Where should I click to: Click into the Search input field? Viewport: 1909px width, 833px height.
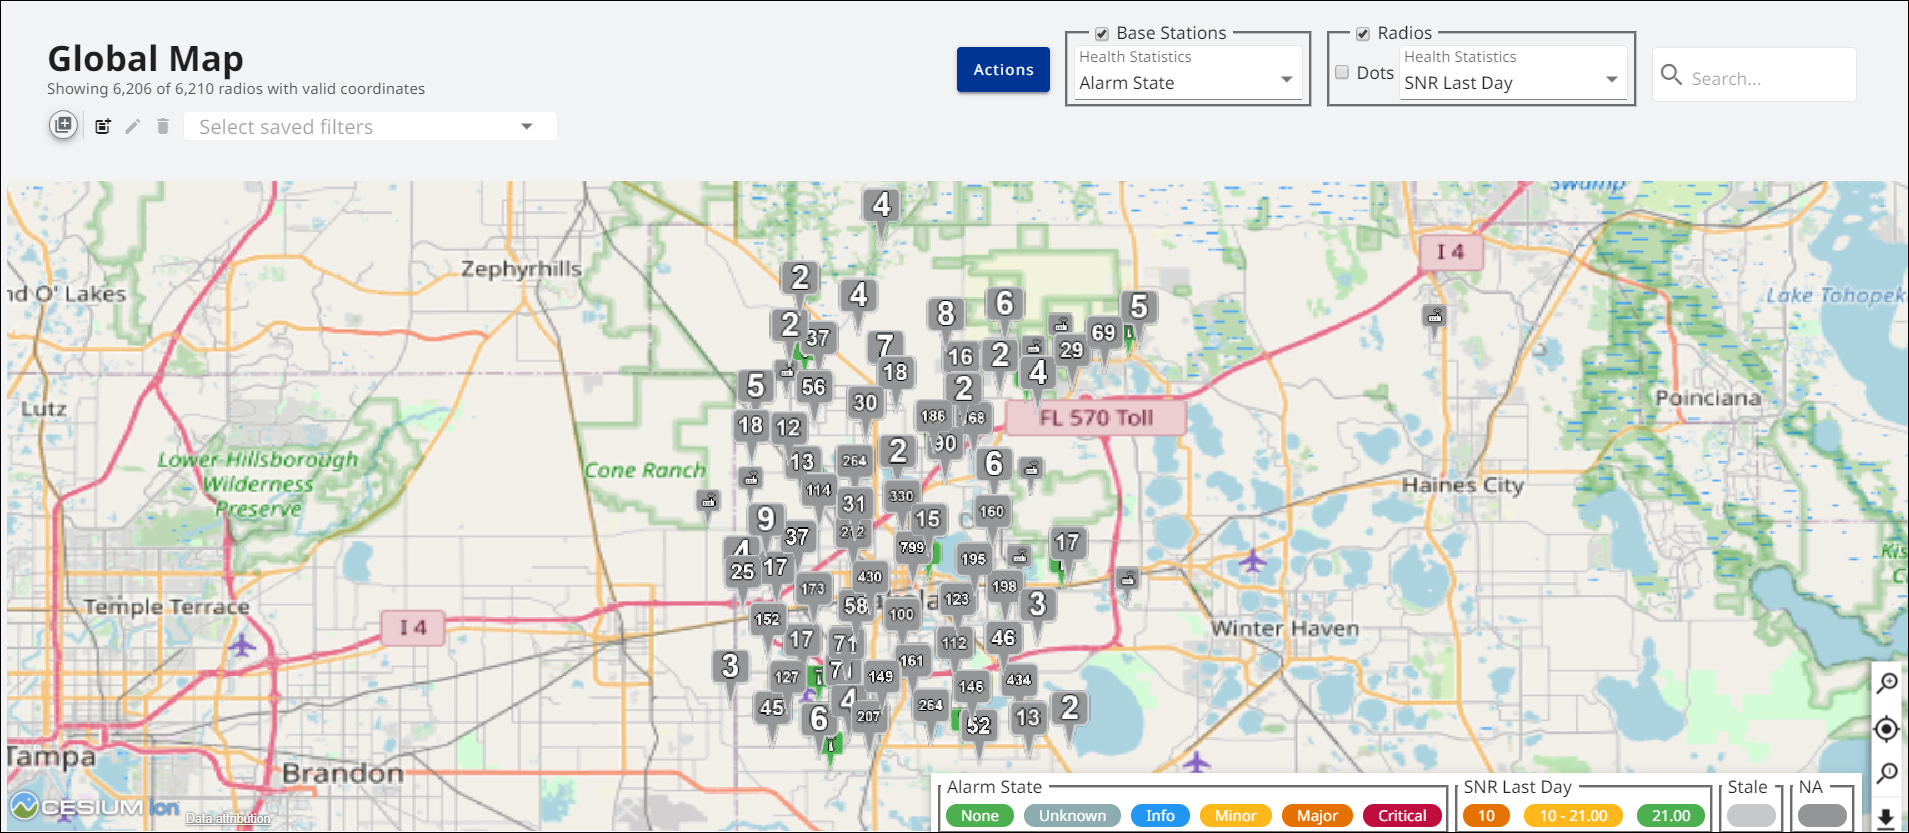(1768, 78)
